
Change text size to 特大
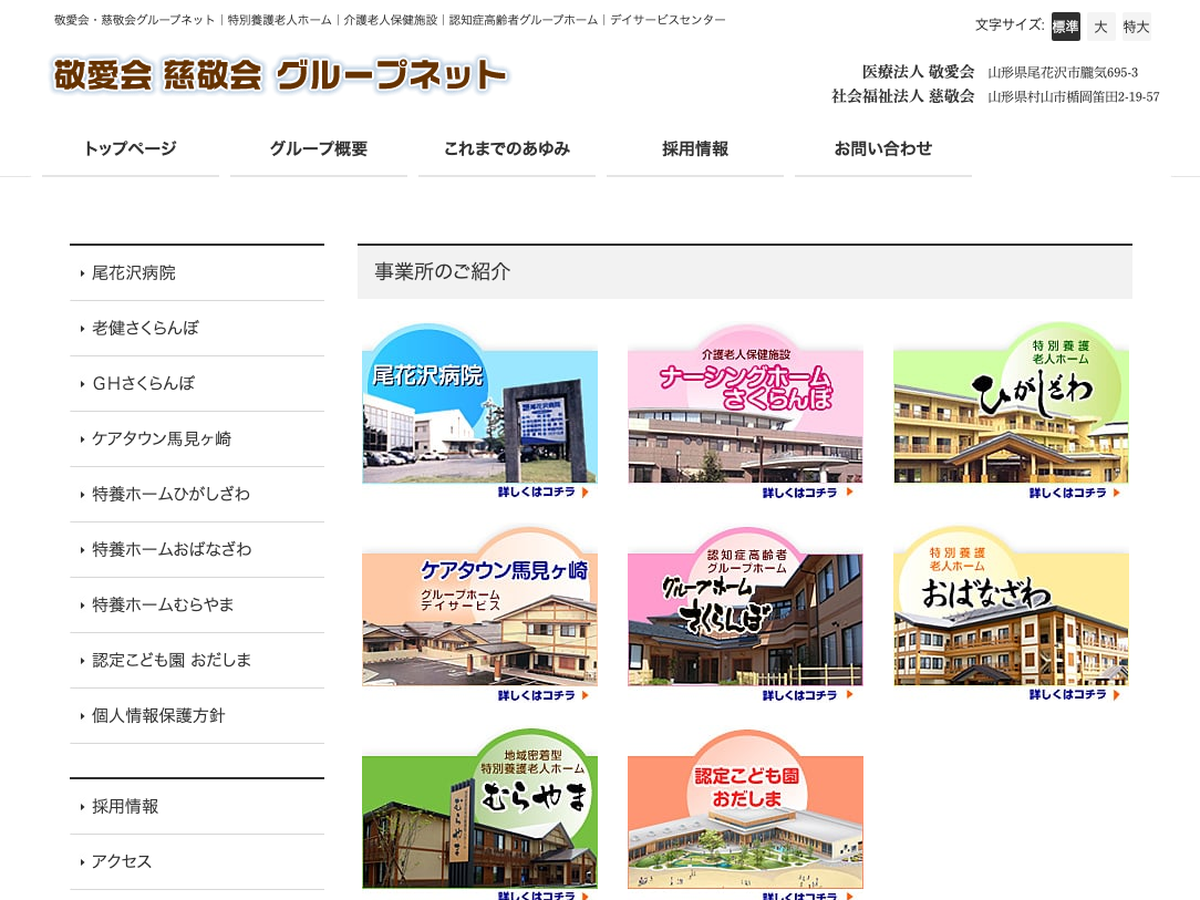click(1136, 27)
